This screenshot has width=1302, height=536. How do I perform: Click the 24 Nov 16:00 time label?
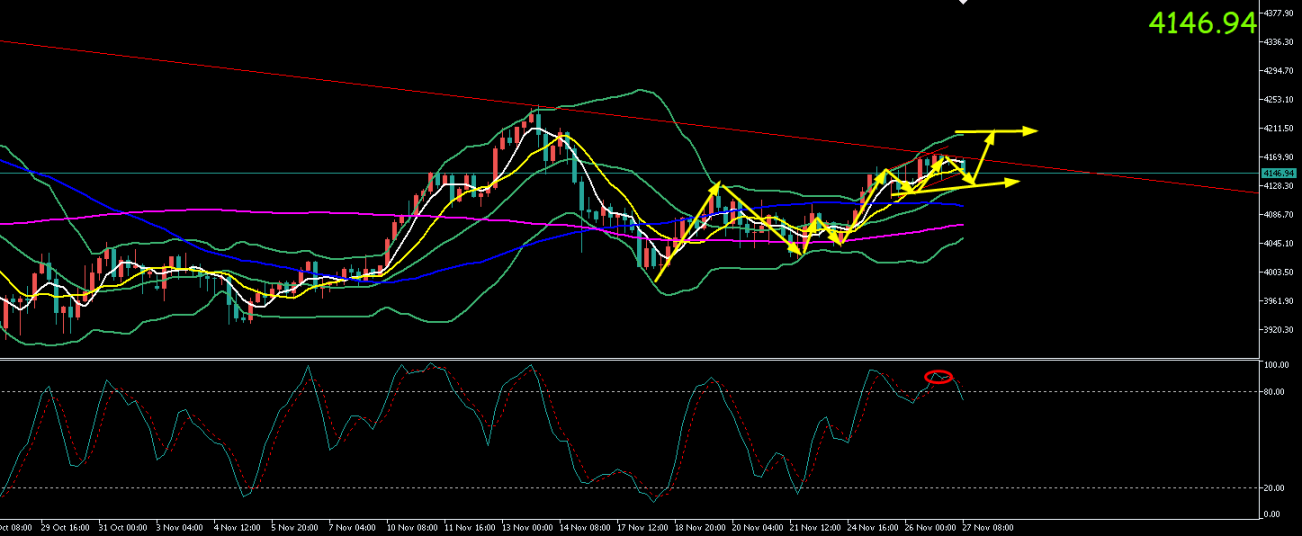872,527
